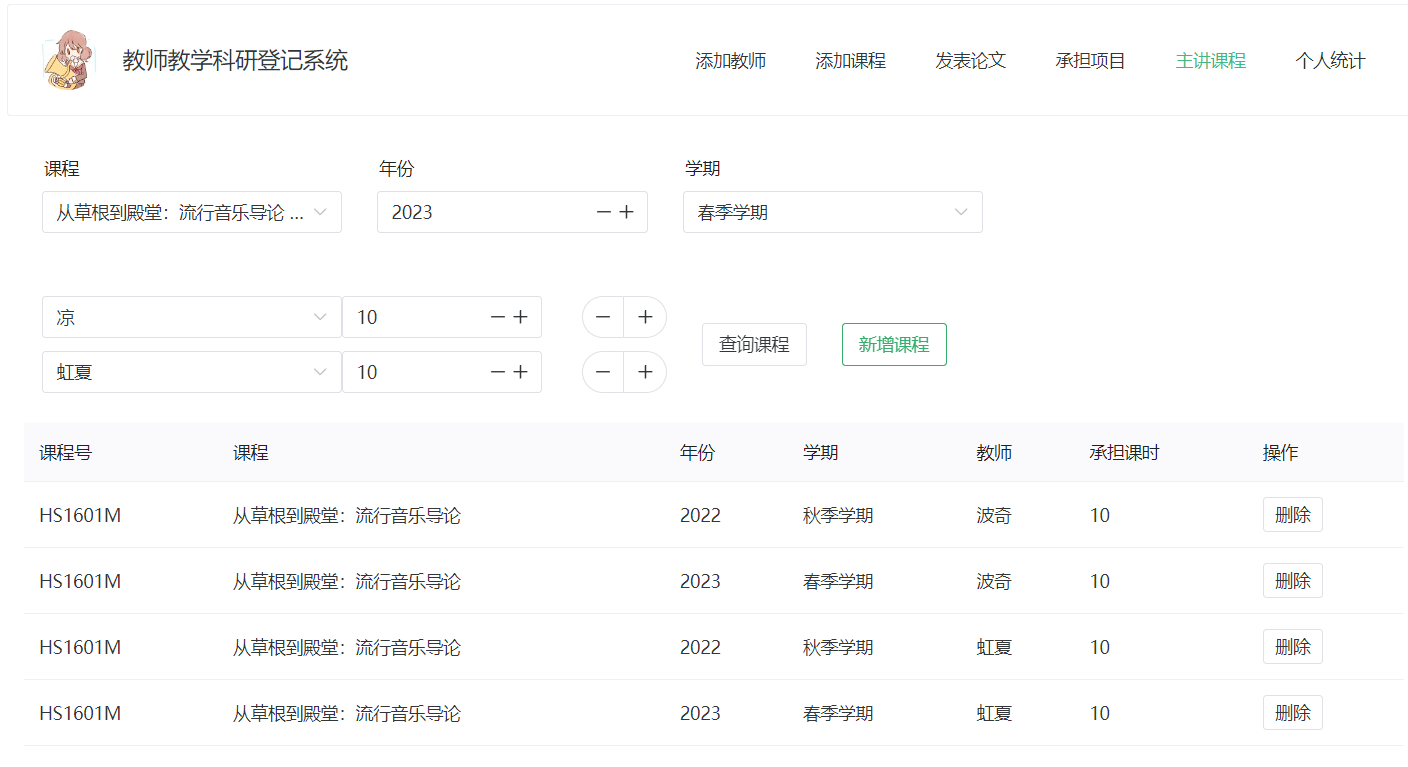Switch to 添加教师 navigation item
Image resolution: width=1408 pixels, height=767 pixels.
click(x=731, y=60)
